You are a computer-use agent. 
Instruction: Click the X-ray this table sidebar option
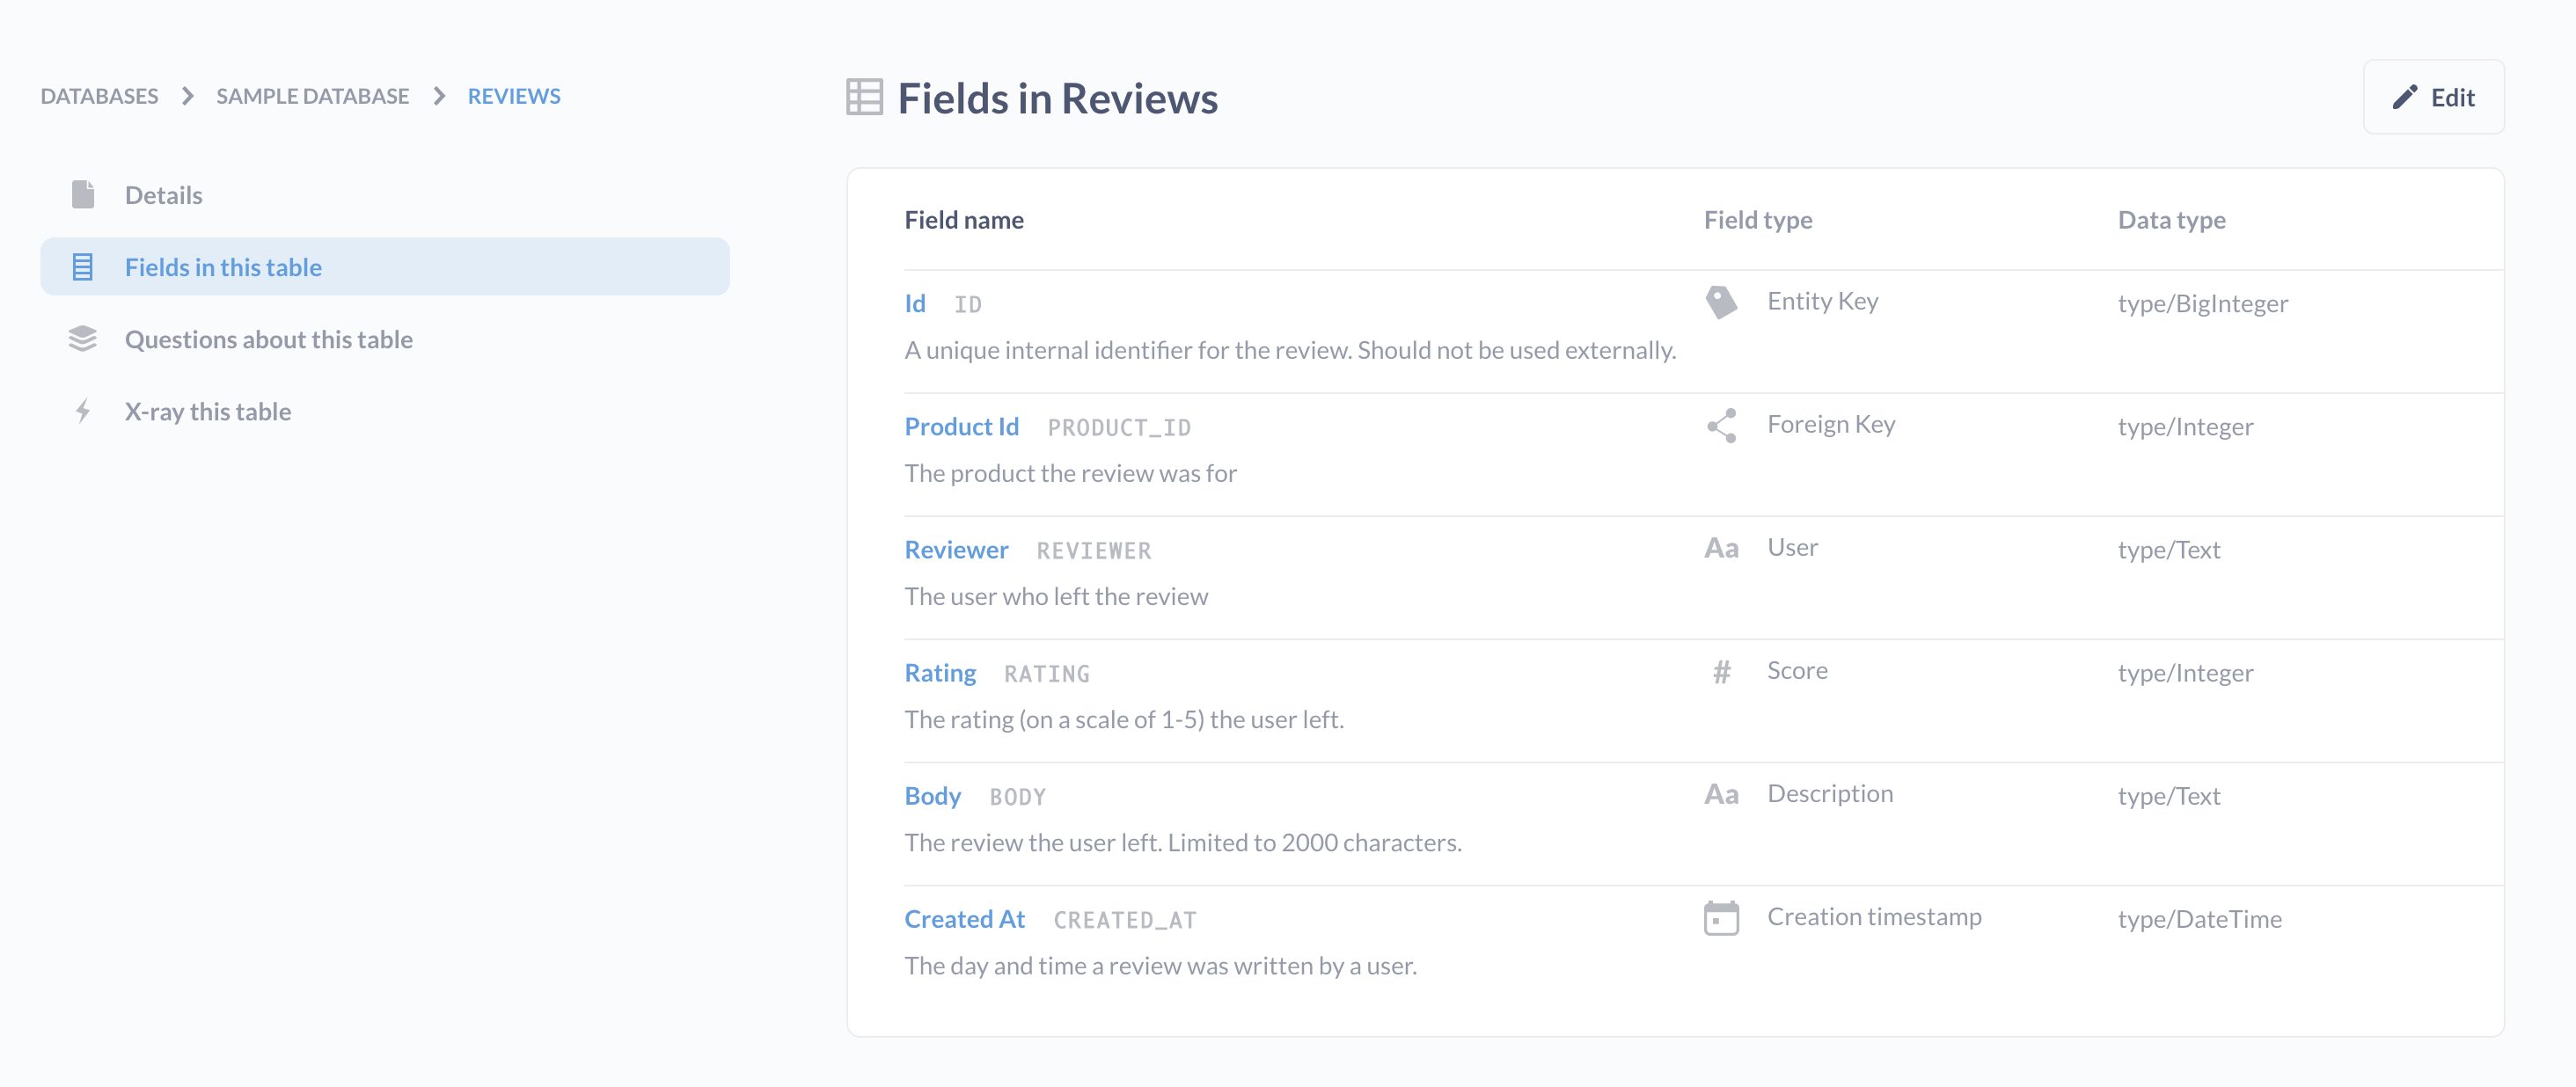coord(209,411)
